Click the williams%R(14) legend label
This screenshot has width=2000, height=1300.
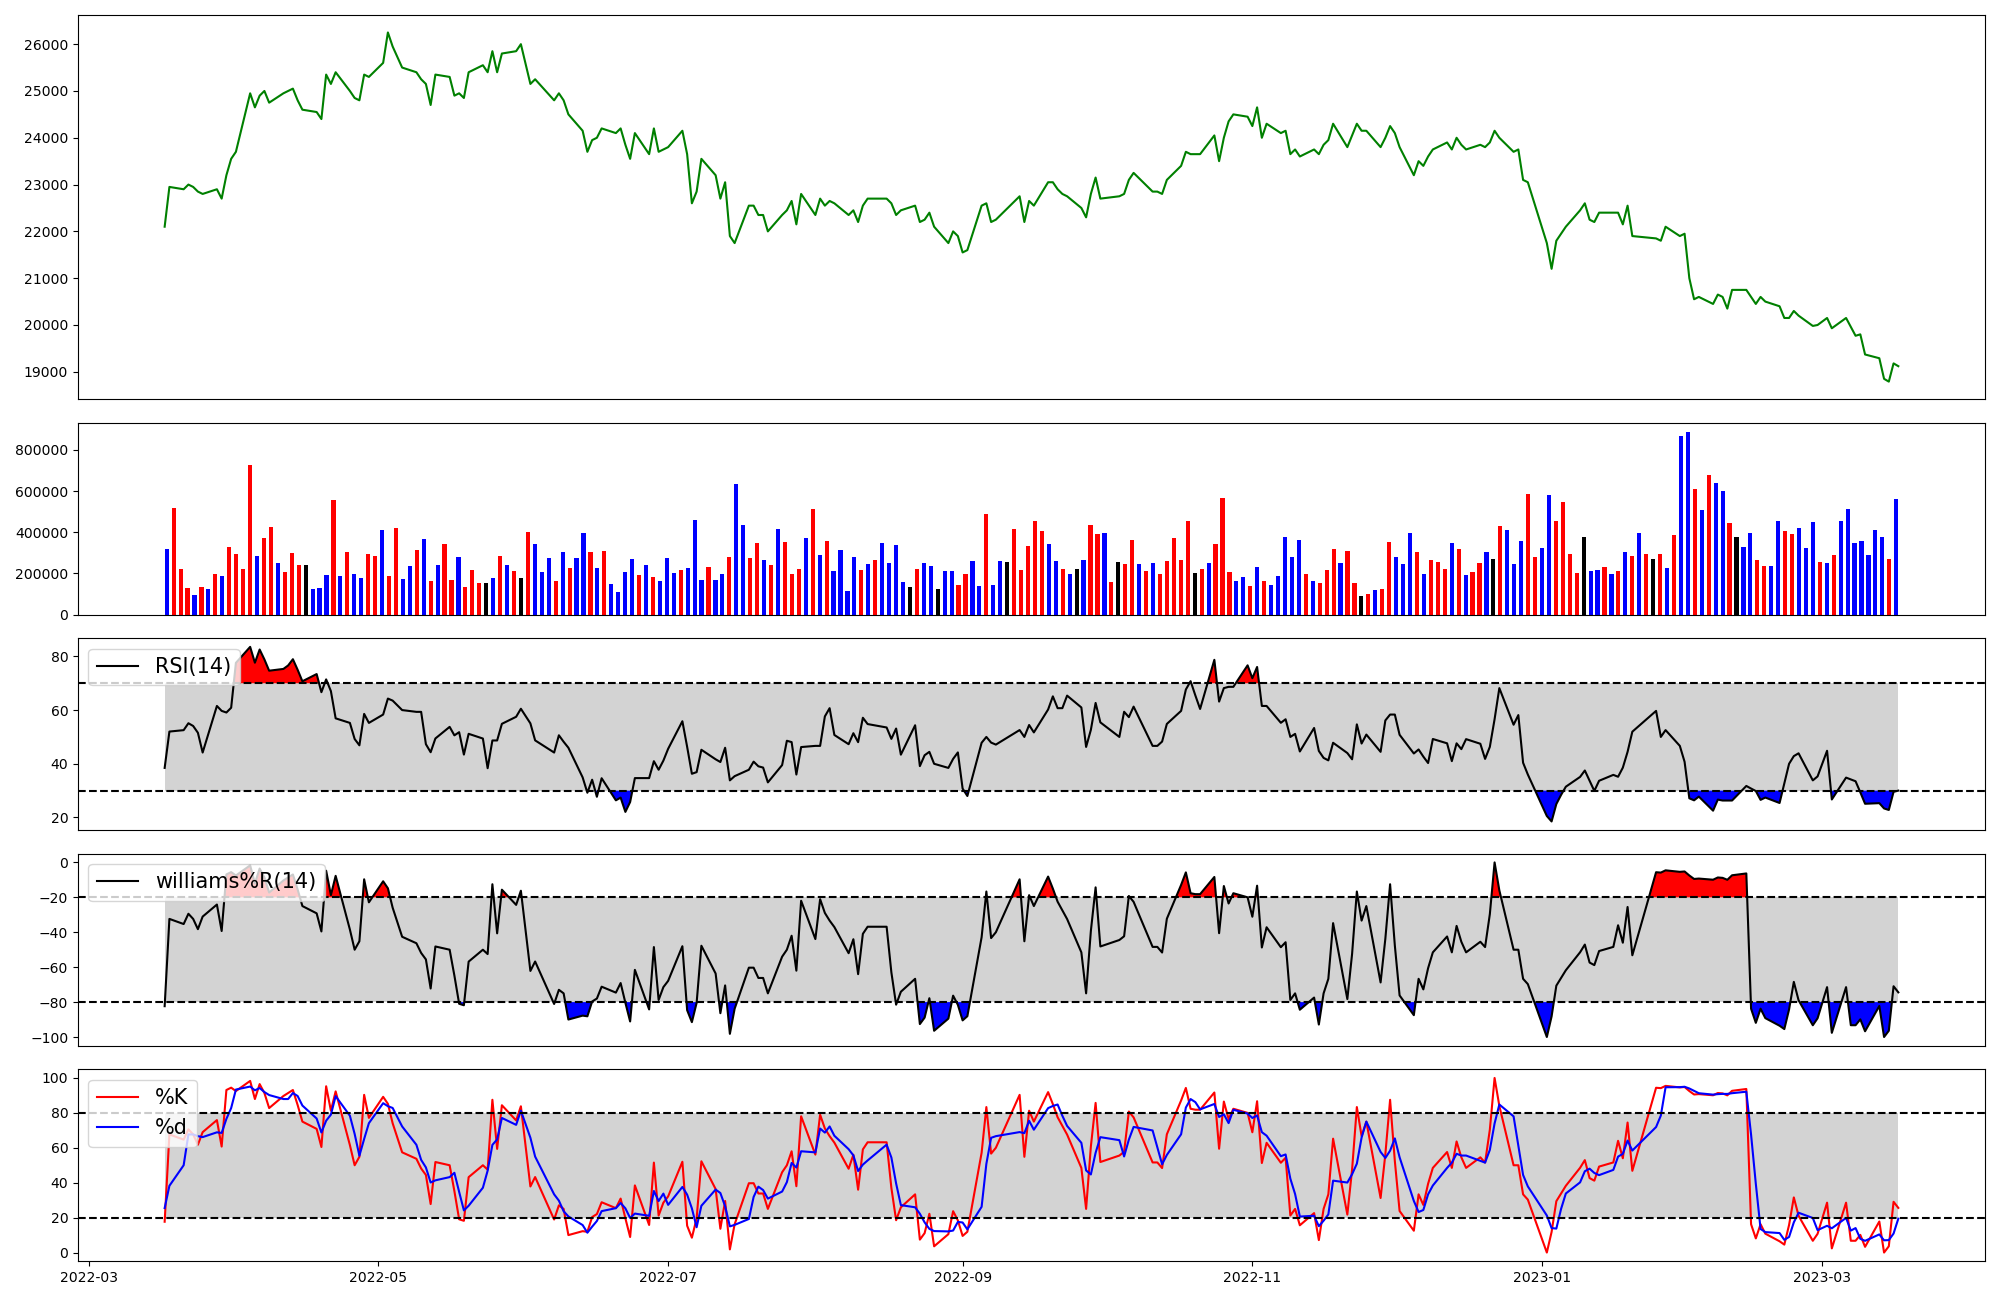[235, 881]
